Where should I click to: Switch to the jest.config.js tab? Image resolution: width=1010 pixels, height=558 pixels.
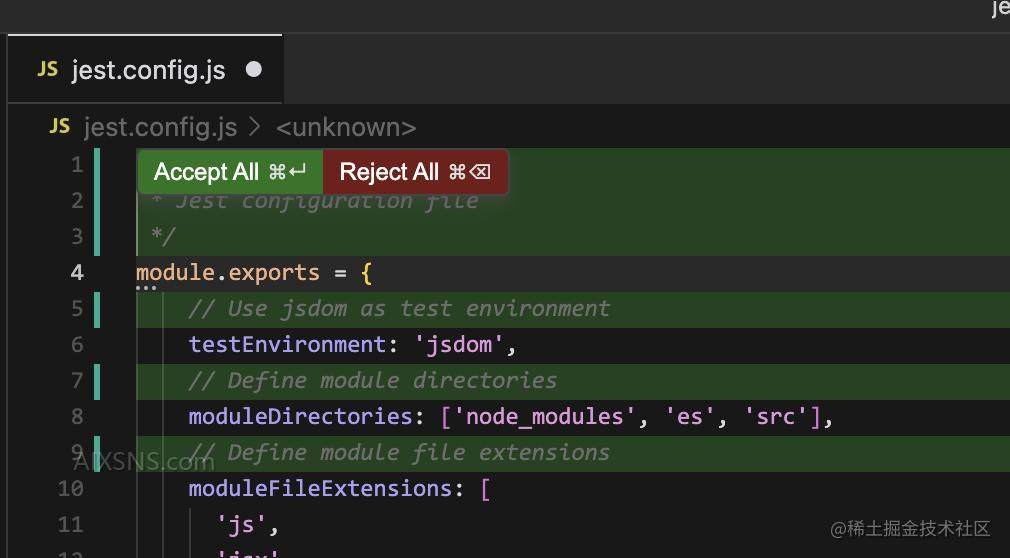pyautogui.click(x=148, y=71)
